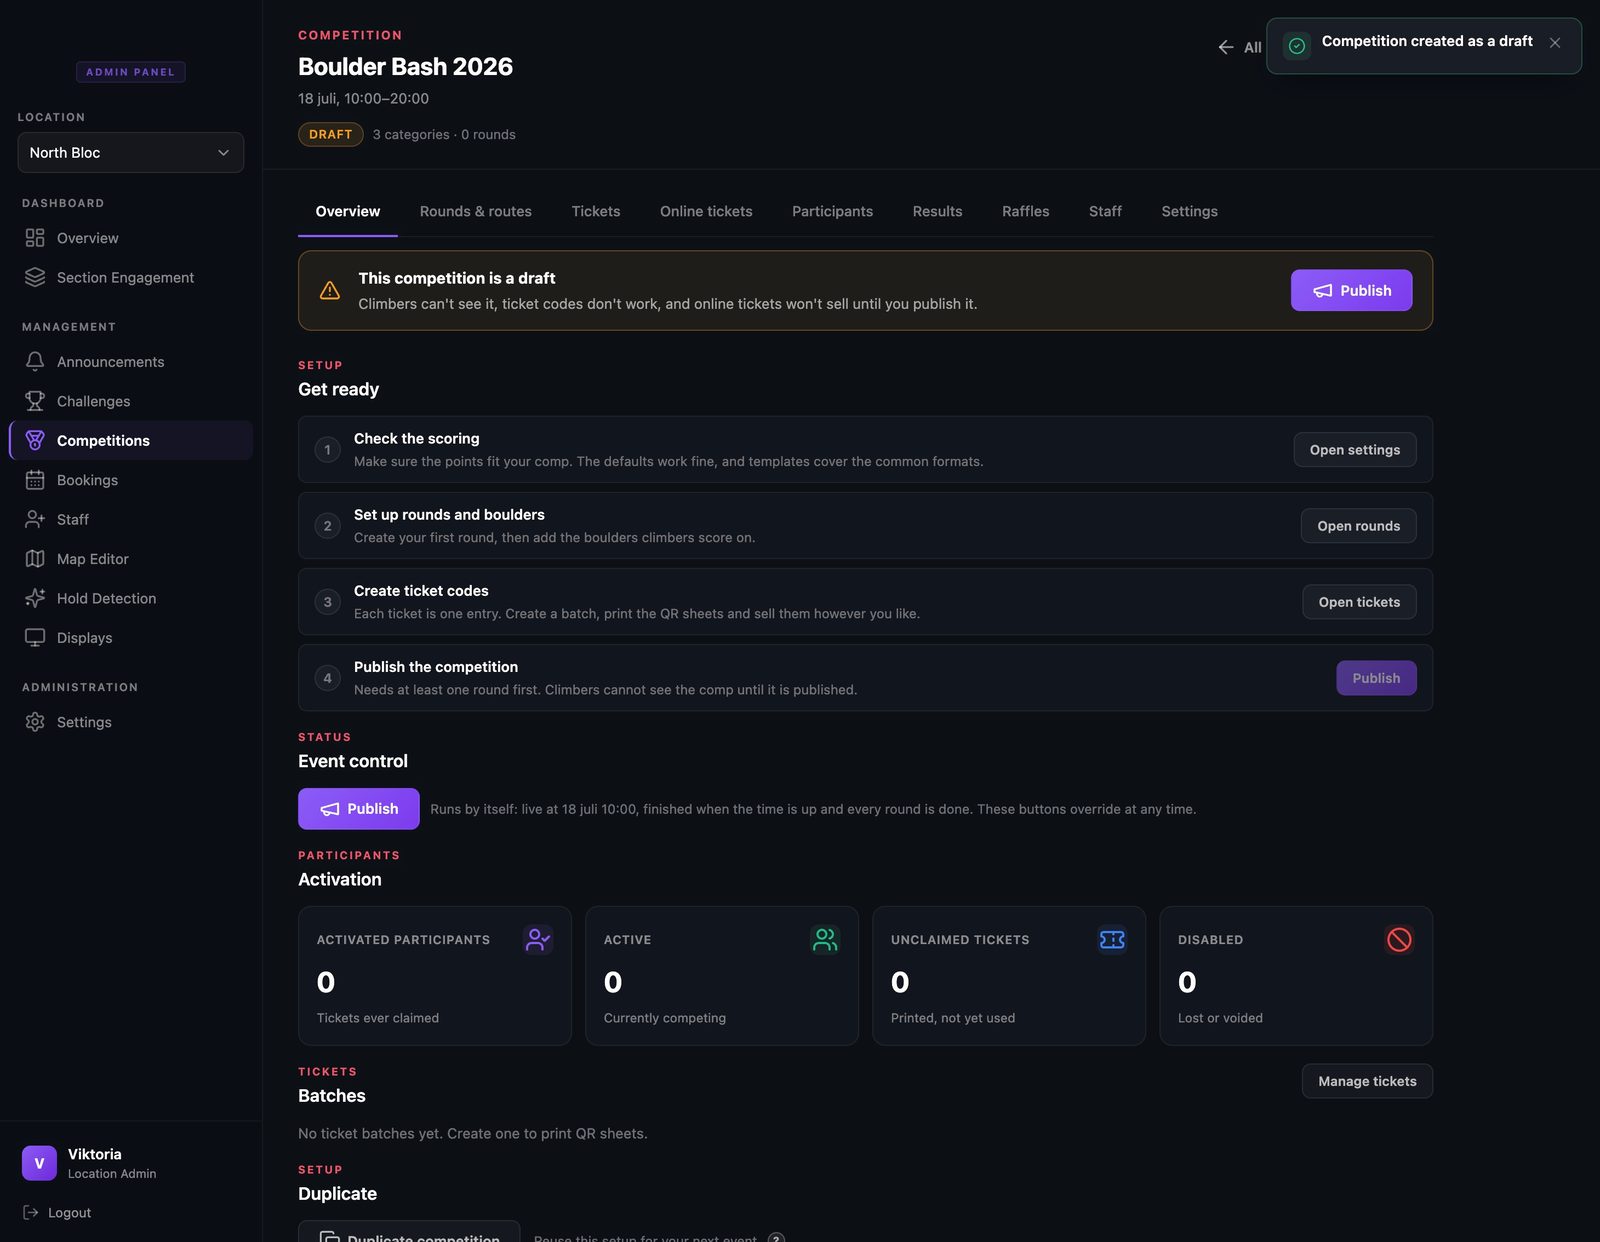Screen dimensions: 1600x1242
Task: Select the Online tickets tab
Action: coord(706,212)
